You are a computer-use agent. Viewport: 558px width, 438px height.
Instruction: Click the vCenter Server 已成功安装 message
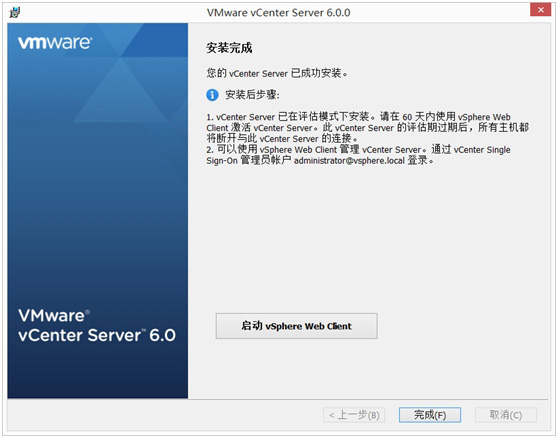click(x=277, y=73)
